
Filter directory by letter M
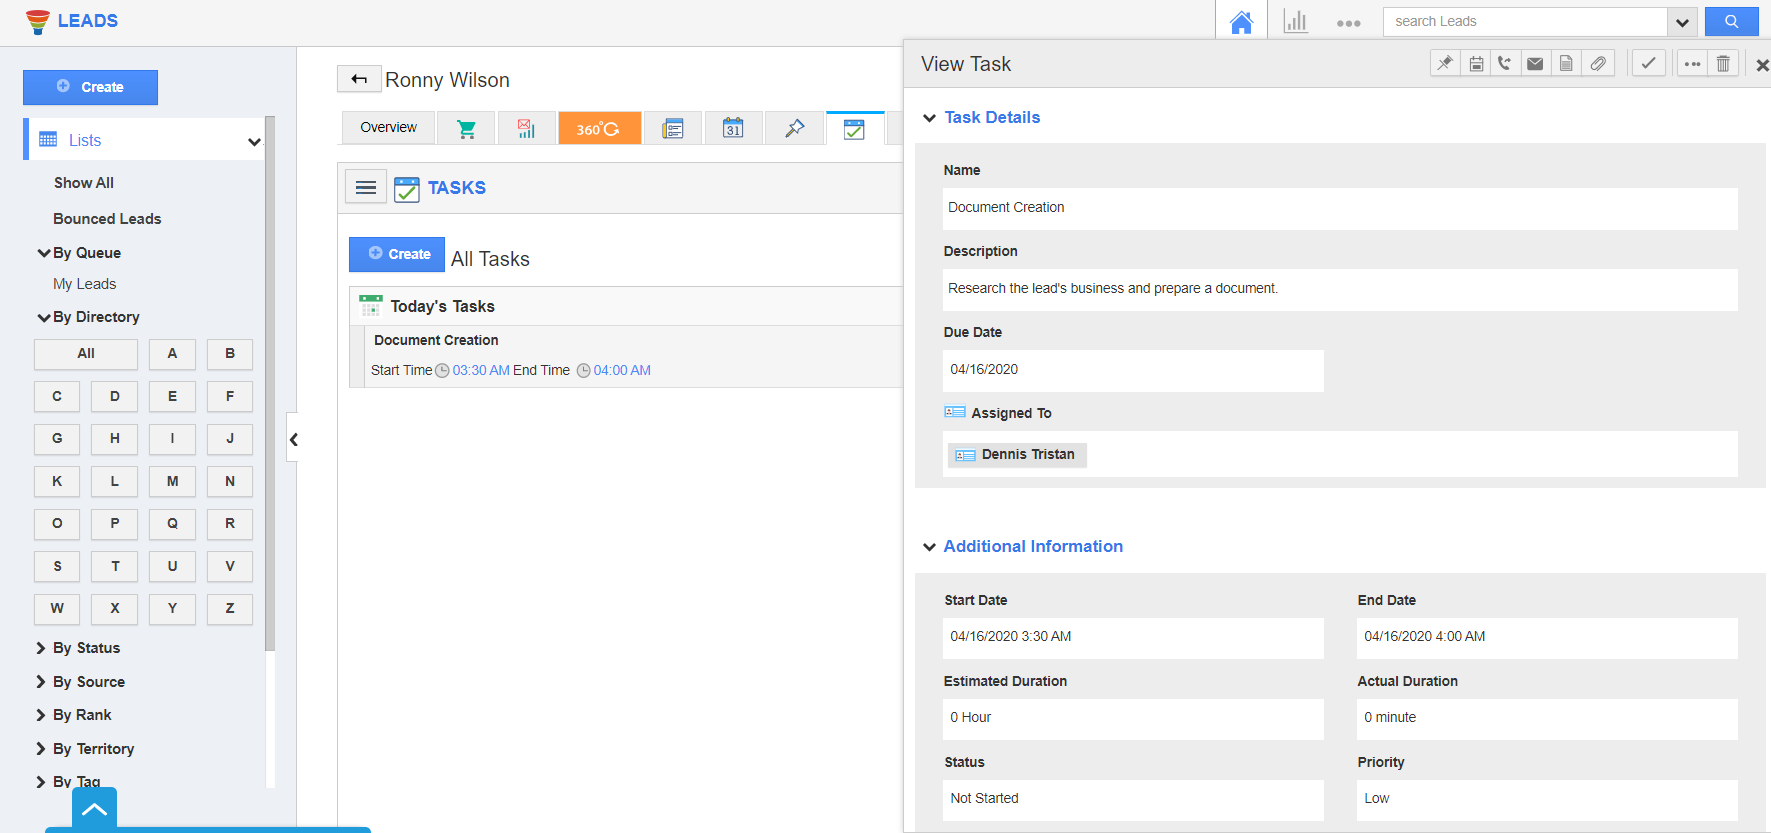point(172,482)
